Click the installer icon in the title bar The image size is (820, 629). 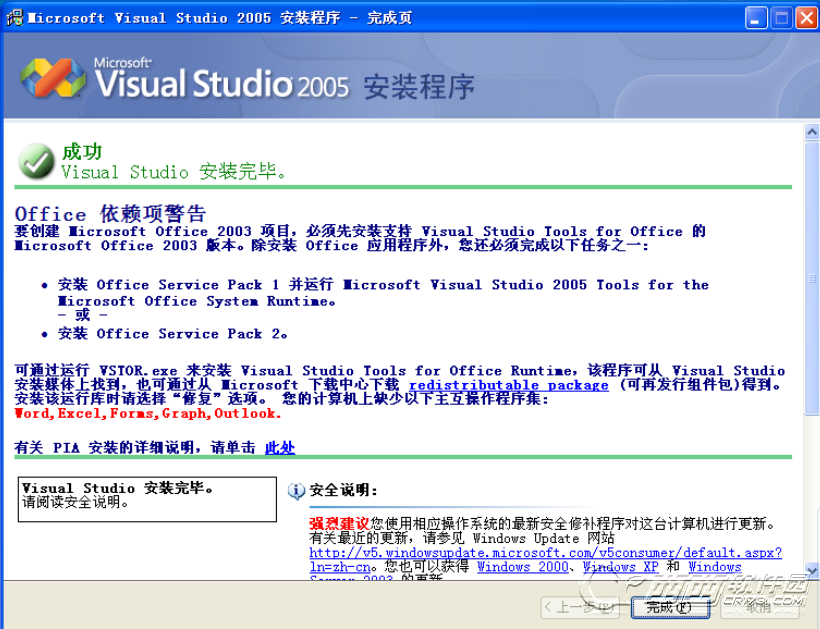click(14, 17)
